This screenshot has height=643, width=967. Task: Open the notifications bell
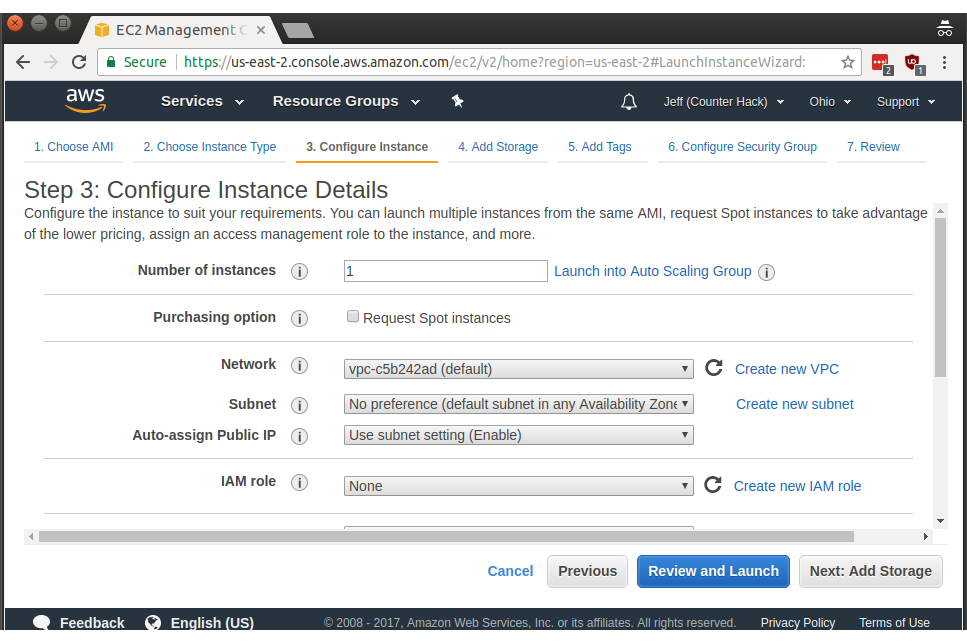tap(628, 102)
